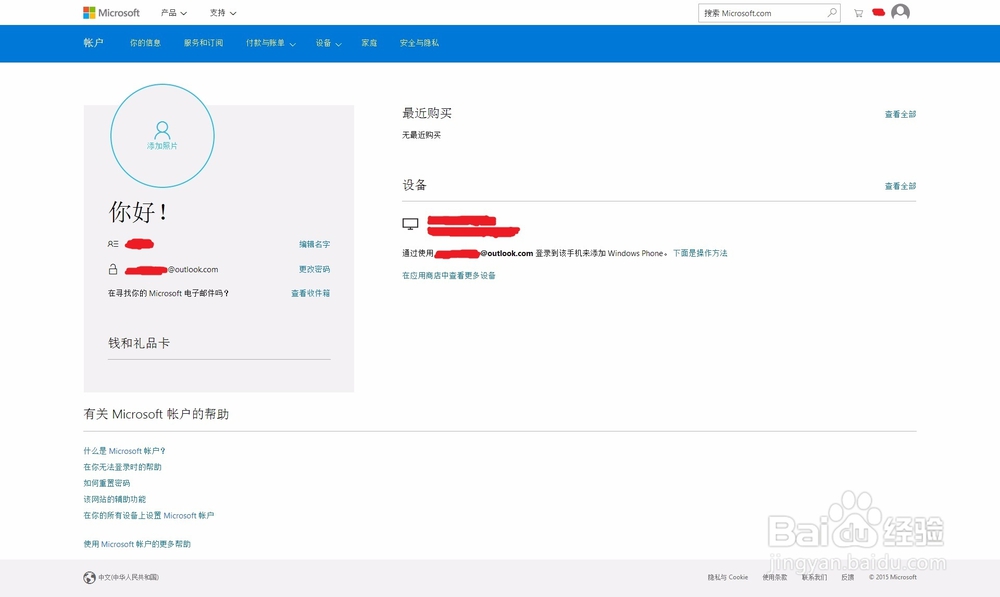Click 在应用商店中查看更多设备 link

448,276
